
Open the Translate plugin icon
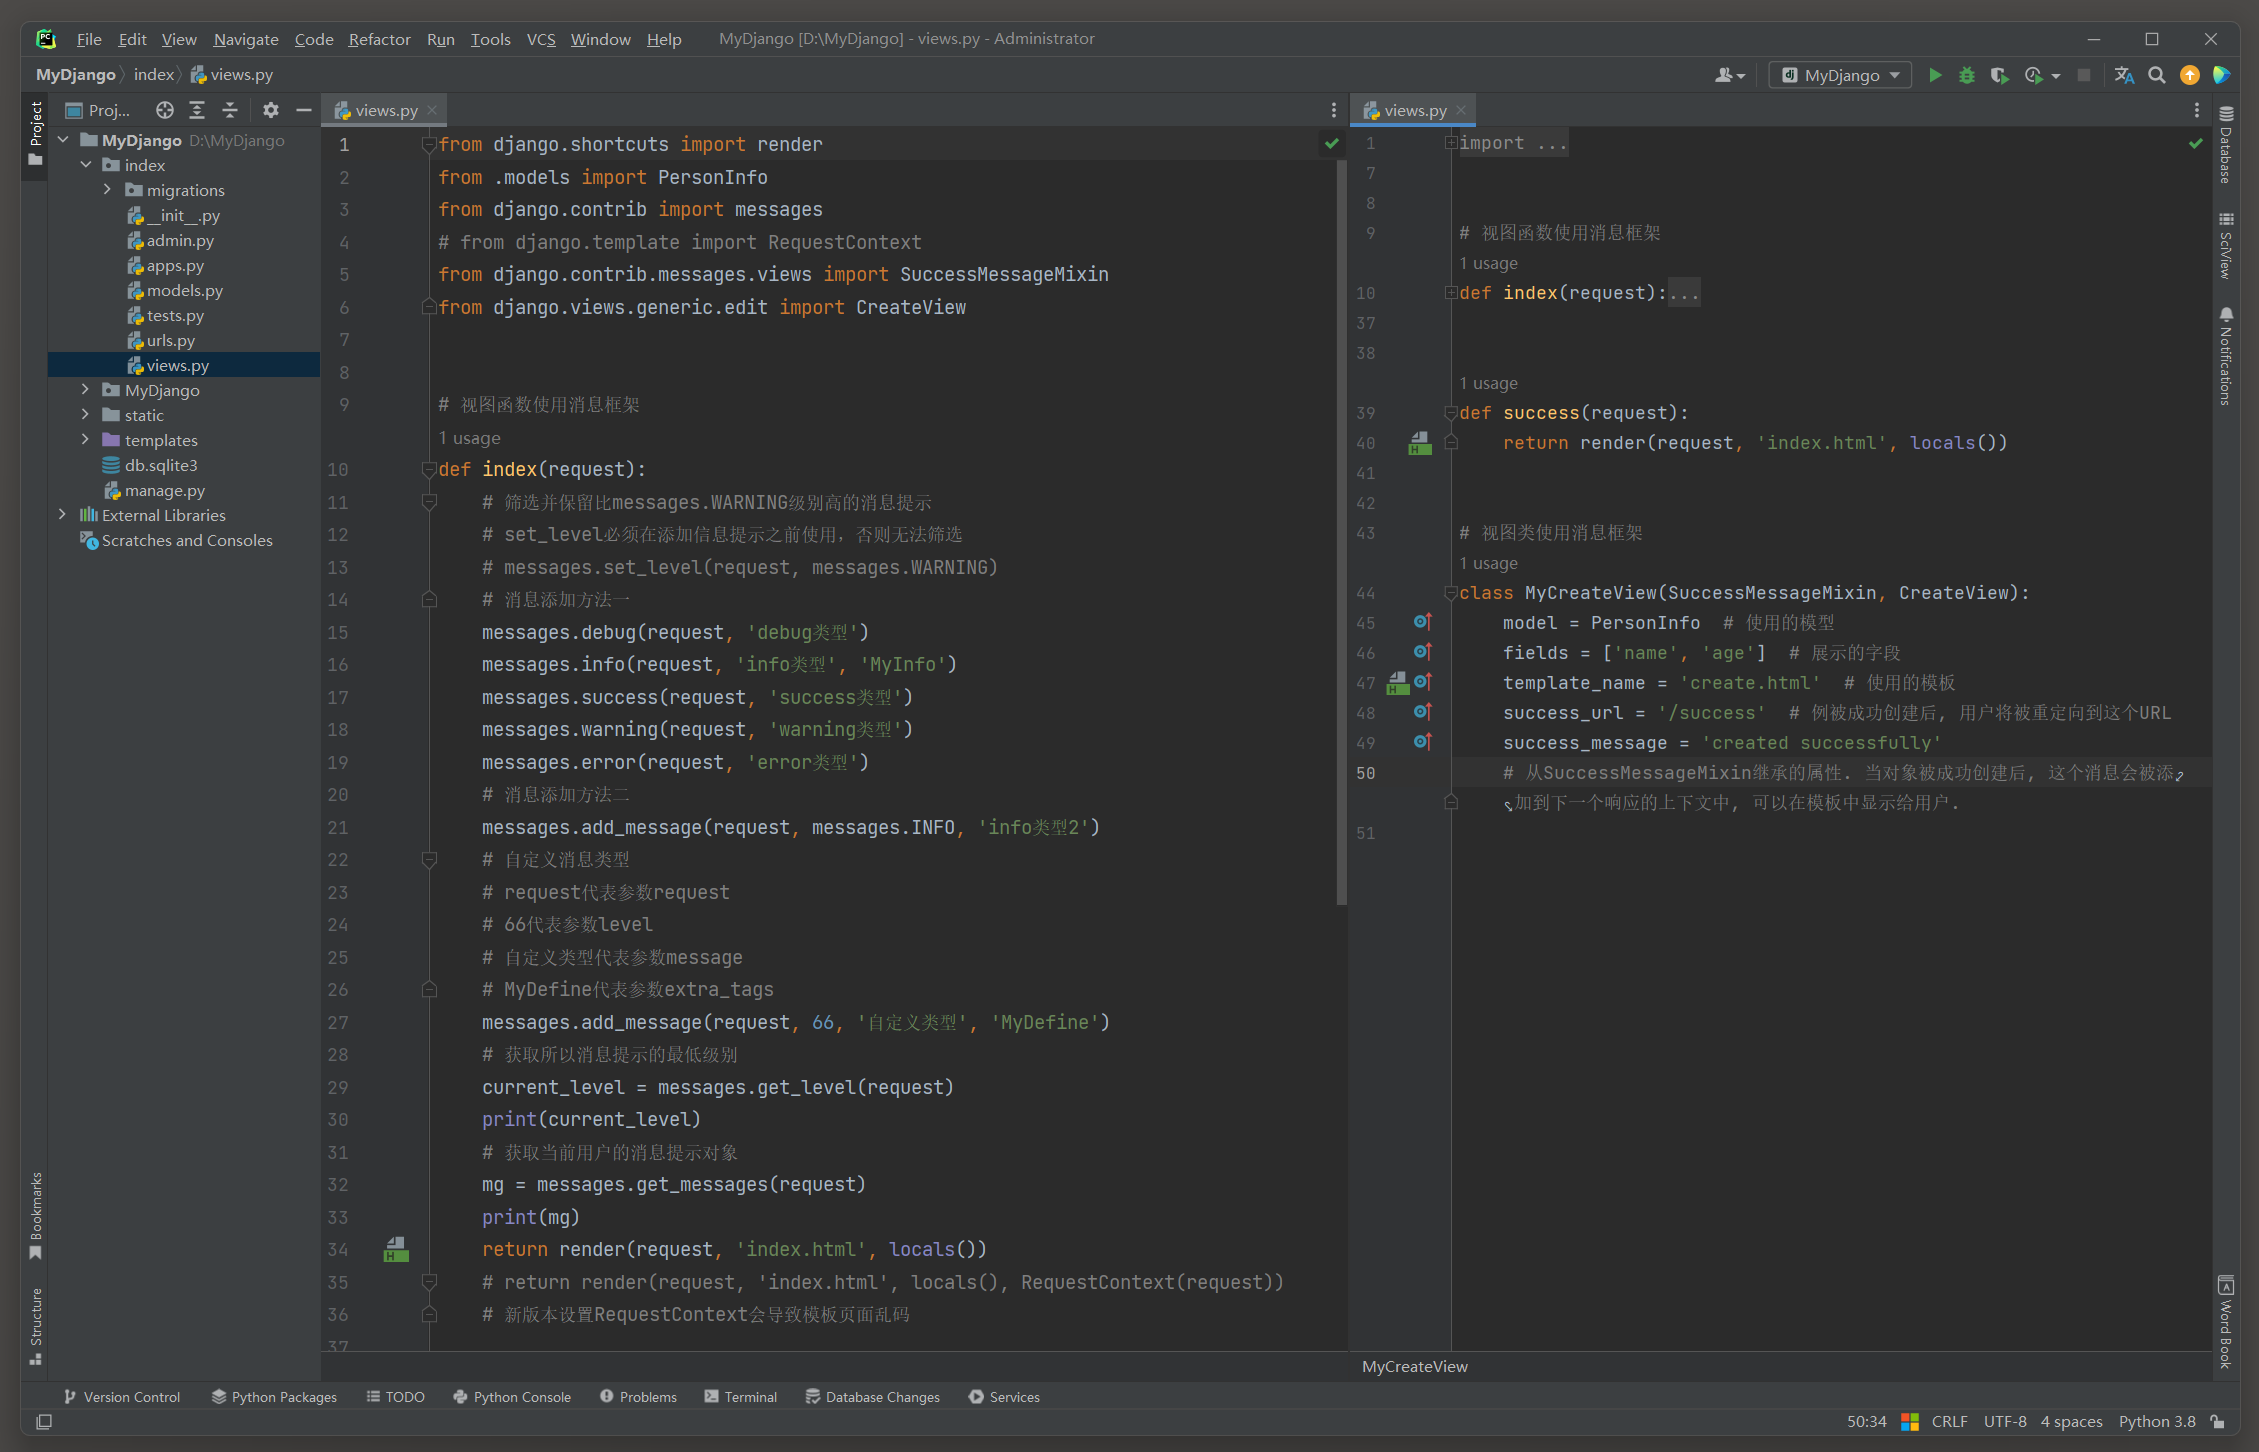tap(2125, 75)
